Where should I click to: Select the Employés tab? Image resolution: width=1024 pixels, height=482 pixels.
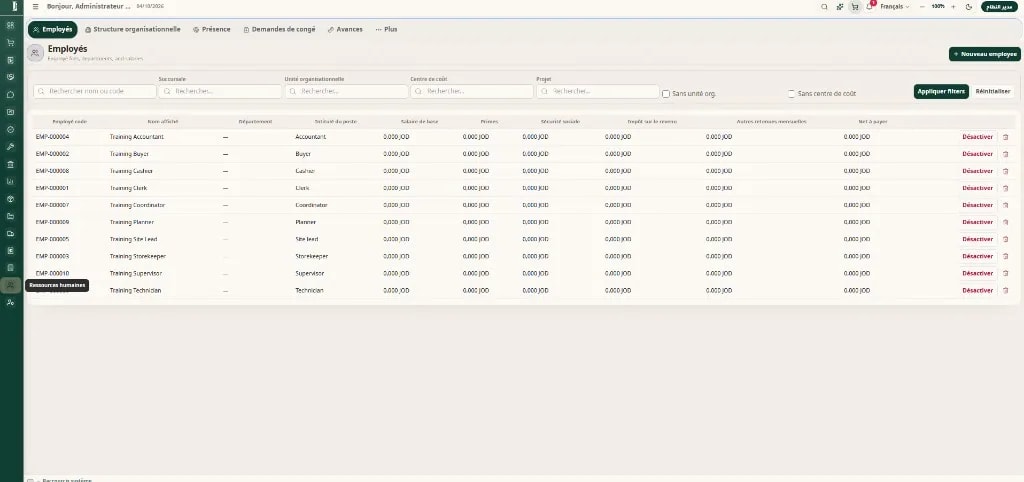[x=52, y=29]
